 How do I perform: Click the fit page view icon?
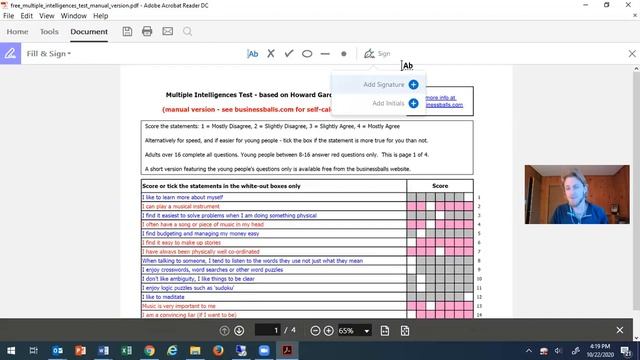pyautogui.click(x=384, y=331)
